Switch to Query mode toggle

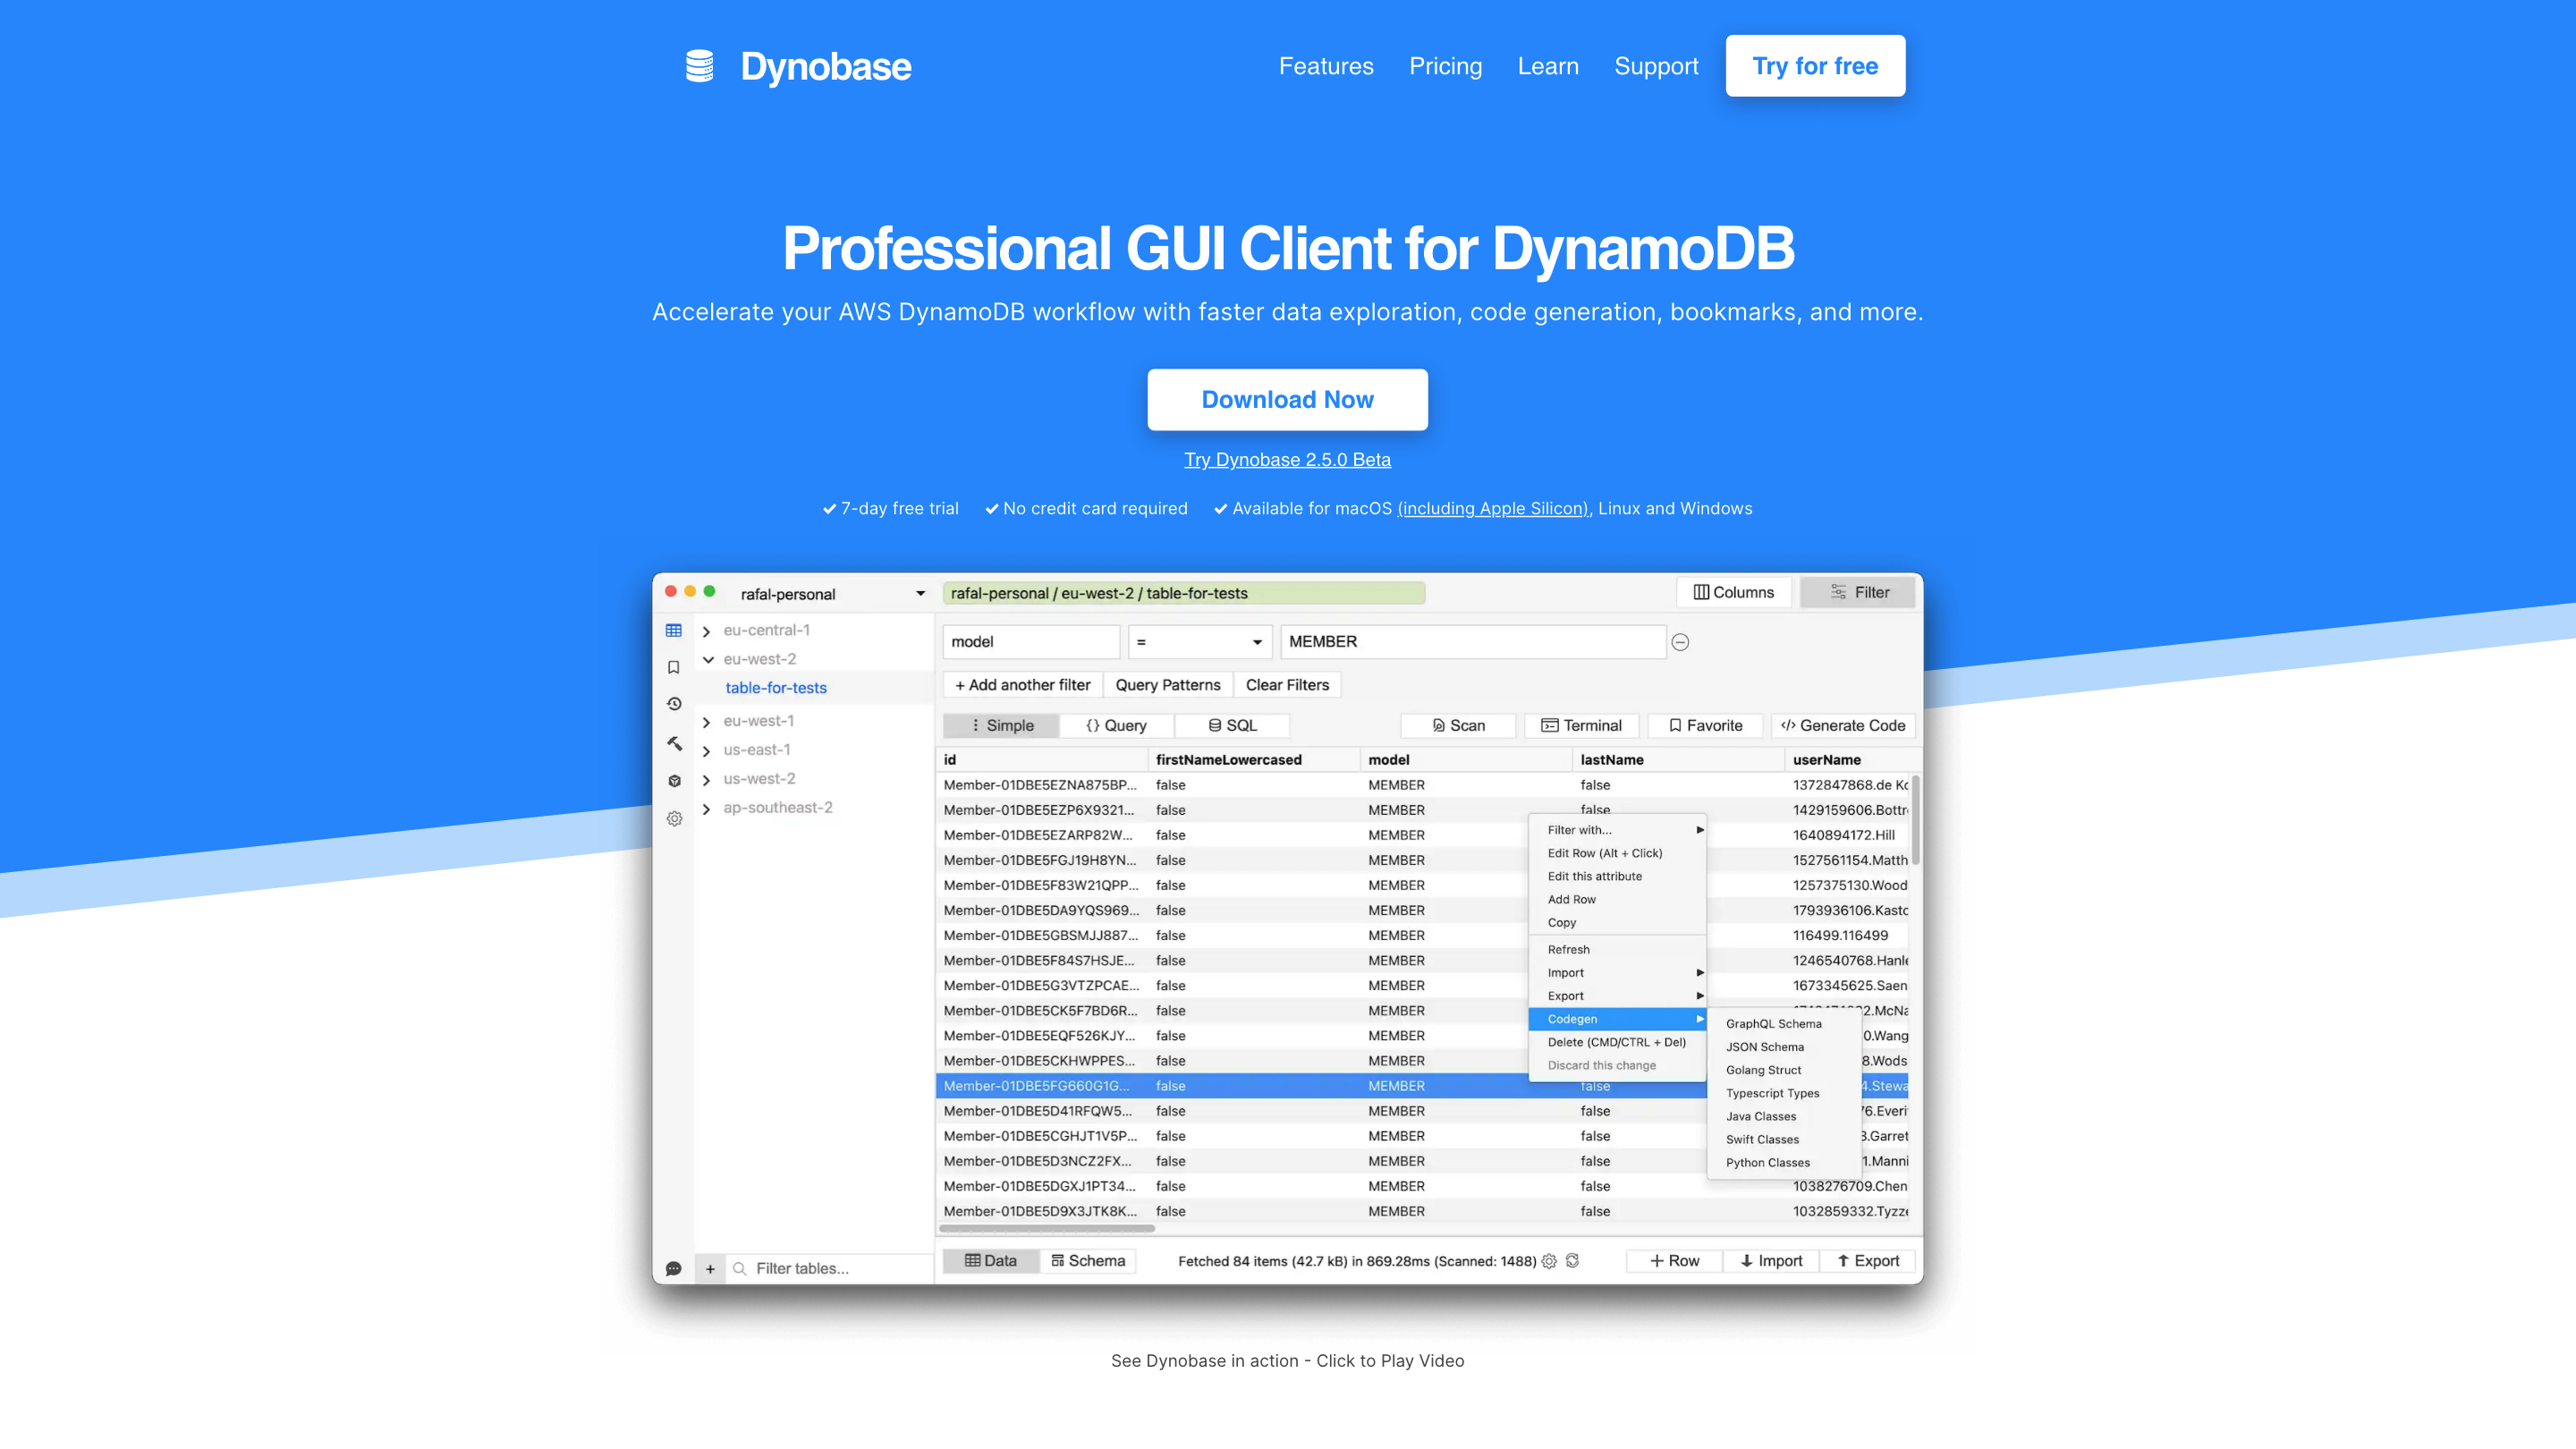pyautogui.click(x=1117, y=725)
